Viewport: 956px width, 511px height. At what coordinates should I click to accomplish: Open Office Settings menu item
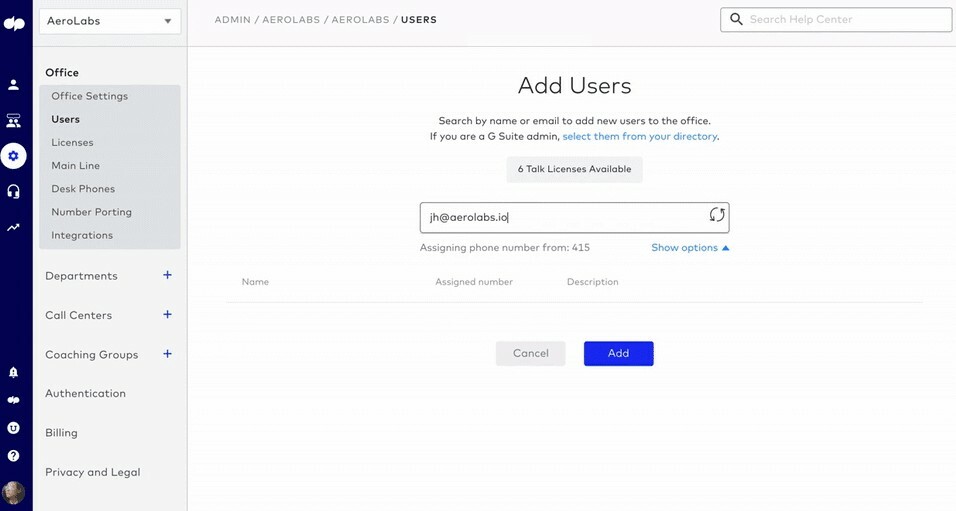coord(90,96)
